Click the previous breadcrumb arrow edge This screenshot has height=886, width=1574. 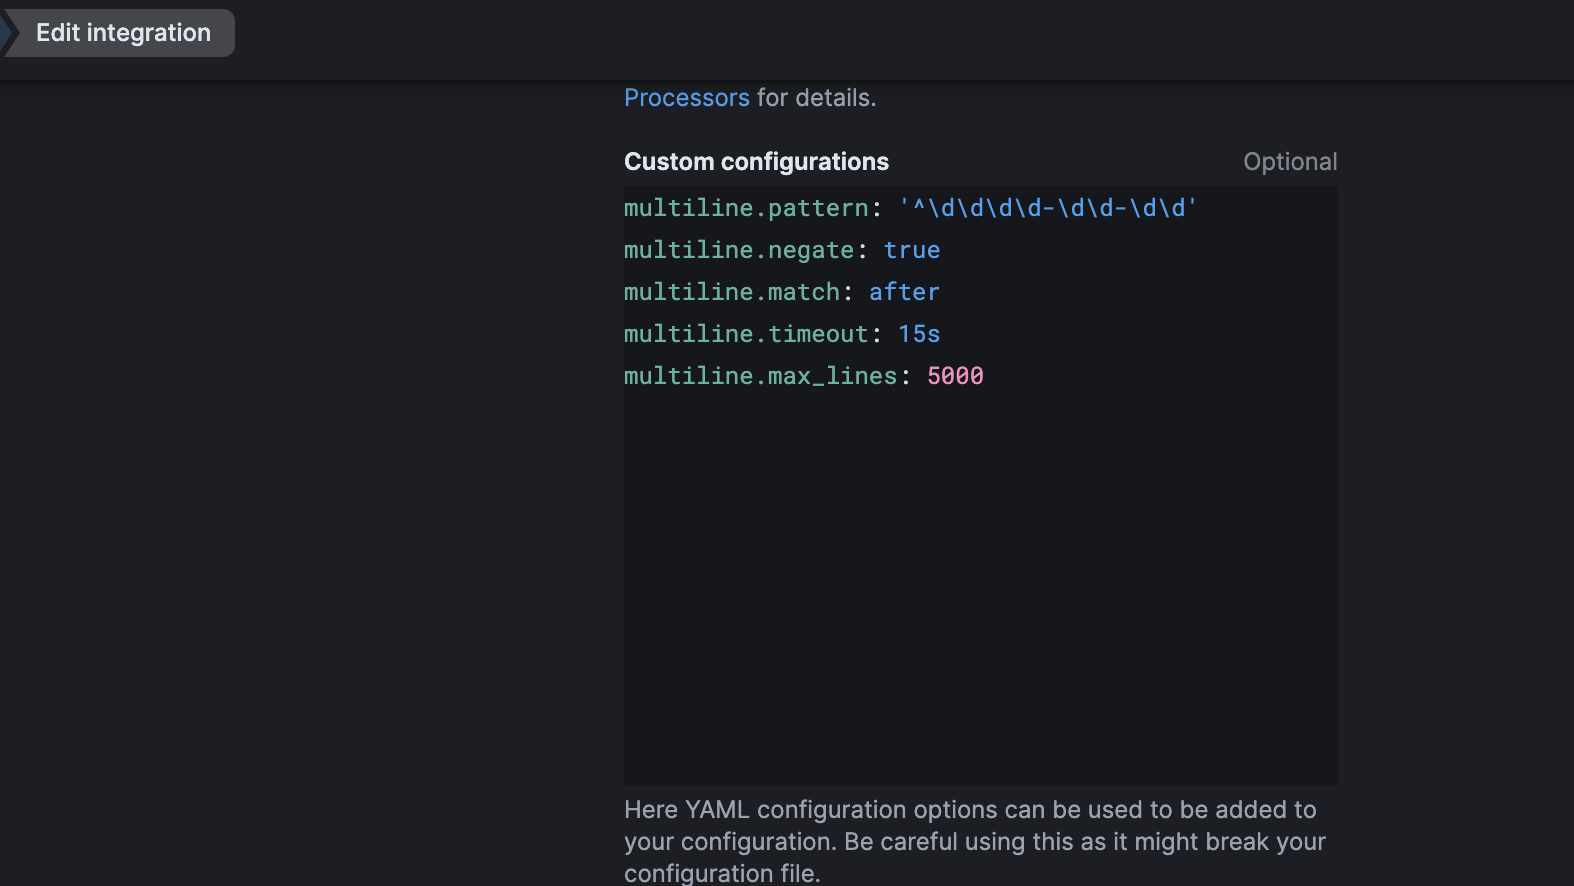pos(7,33)
